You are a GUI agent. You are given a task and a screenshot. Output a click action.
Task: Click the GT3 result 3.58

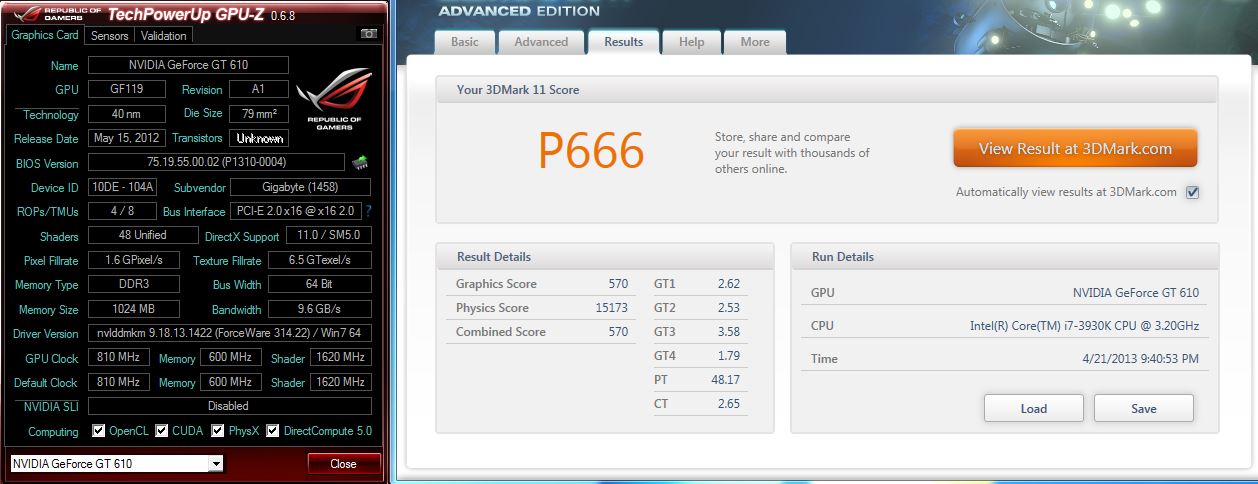coord(729,332)
